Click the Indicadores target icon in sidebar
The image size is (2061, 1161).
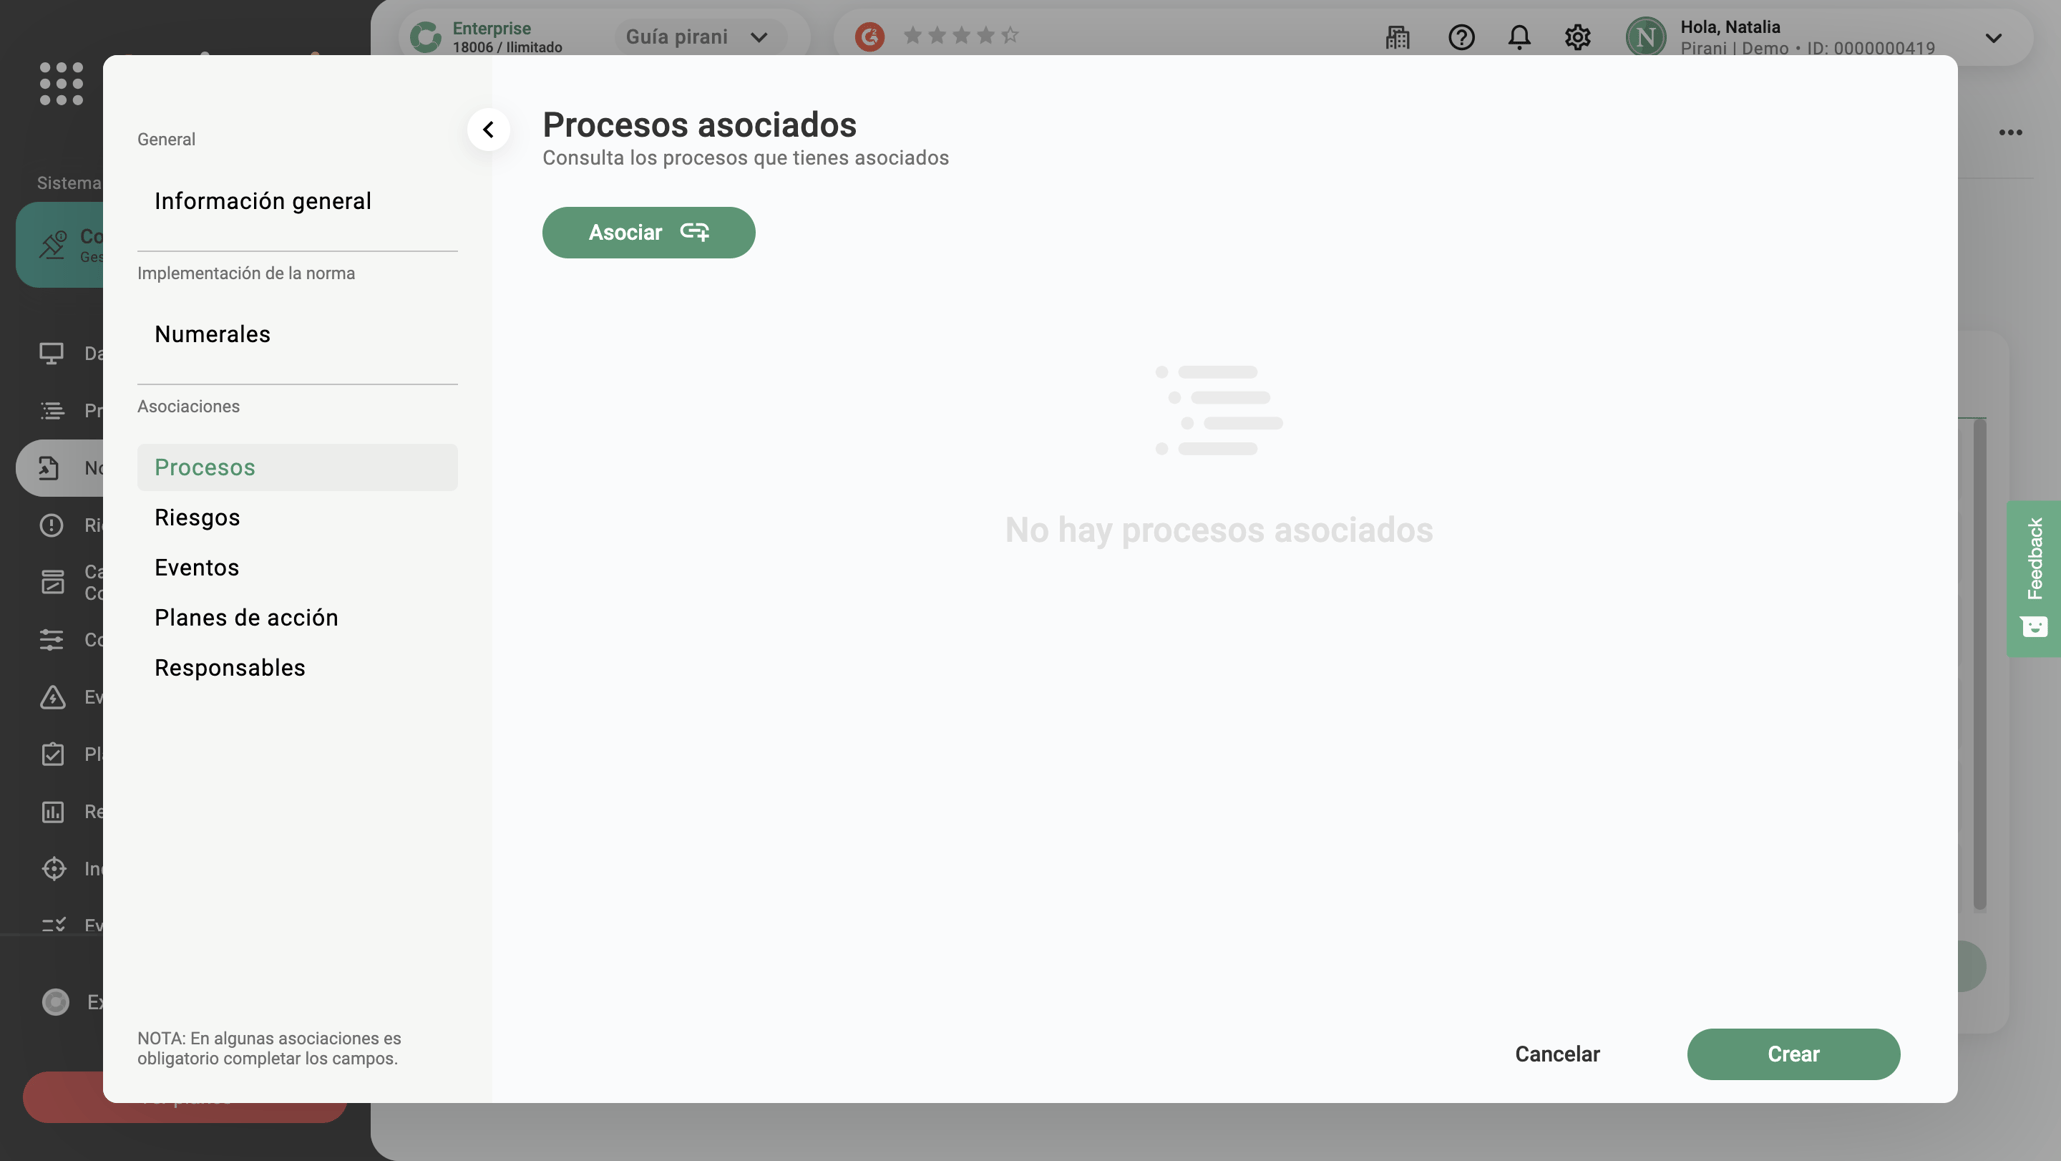click(x=54, y=868)
